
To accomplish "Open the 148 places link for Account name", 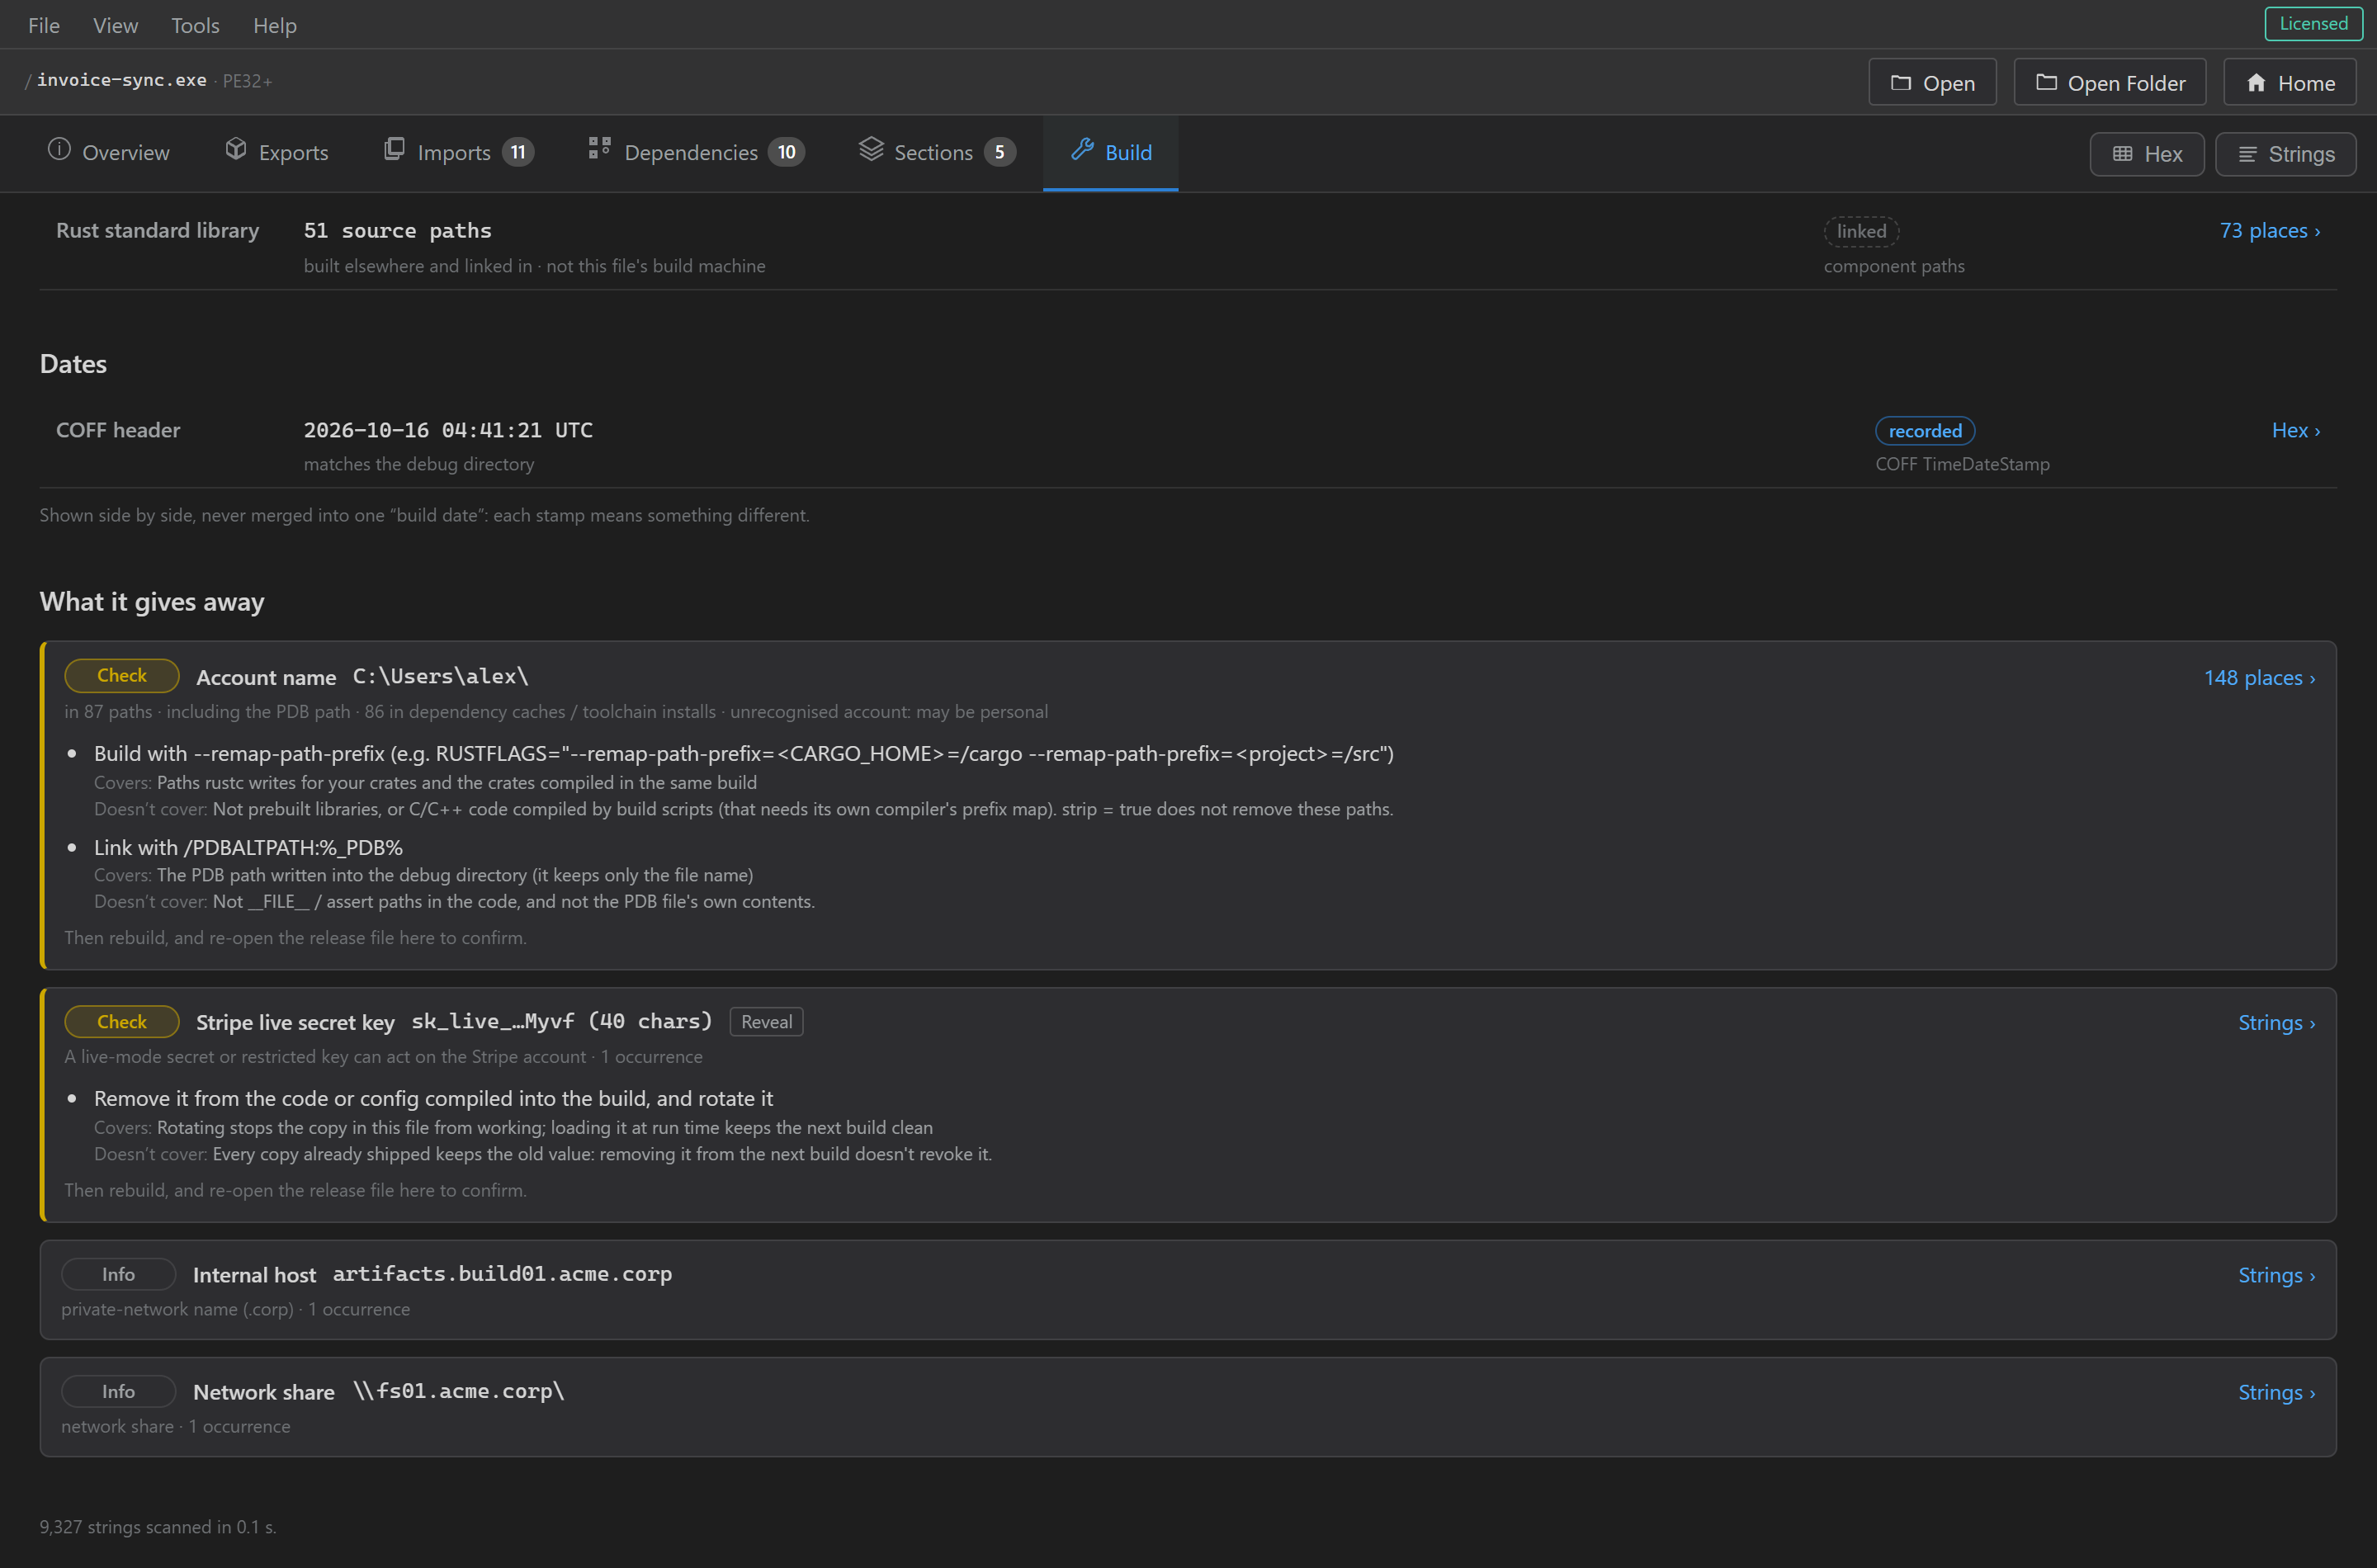I will pyautogui.click(x=2258, y=678).
